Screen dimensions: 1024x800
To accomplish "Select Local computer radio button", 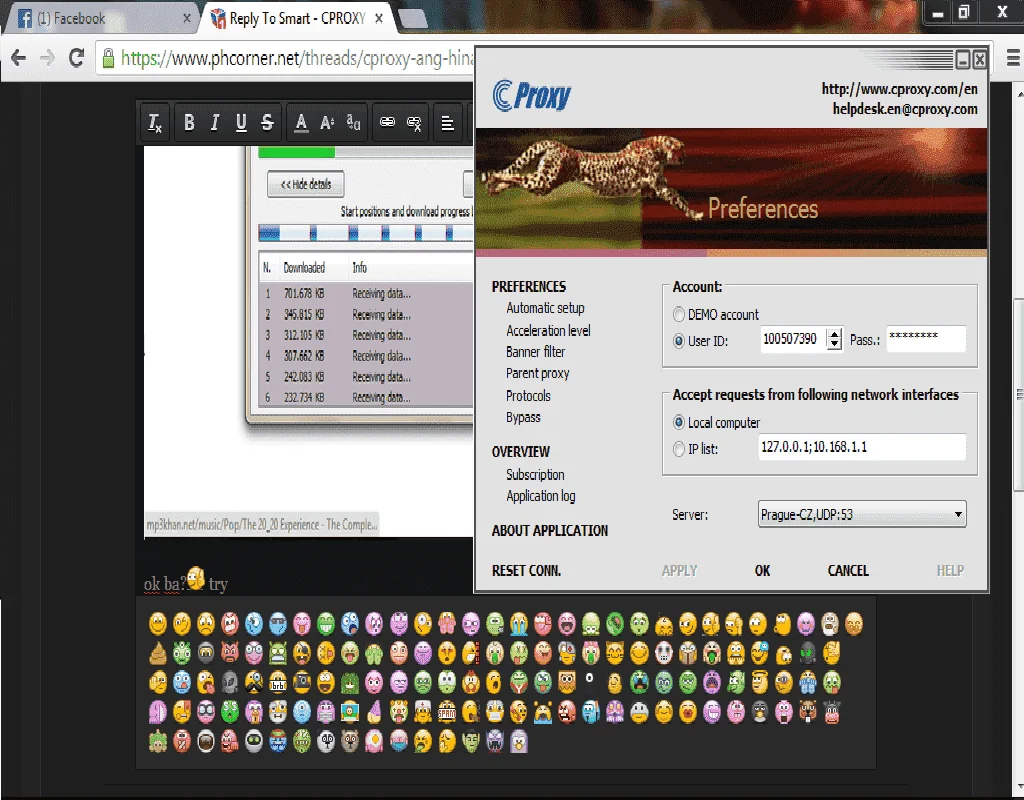I will (x=679, y=423).
